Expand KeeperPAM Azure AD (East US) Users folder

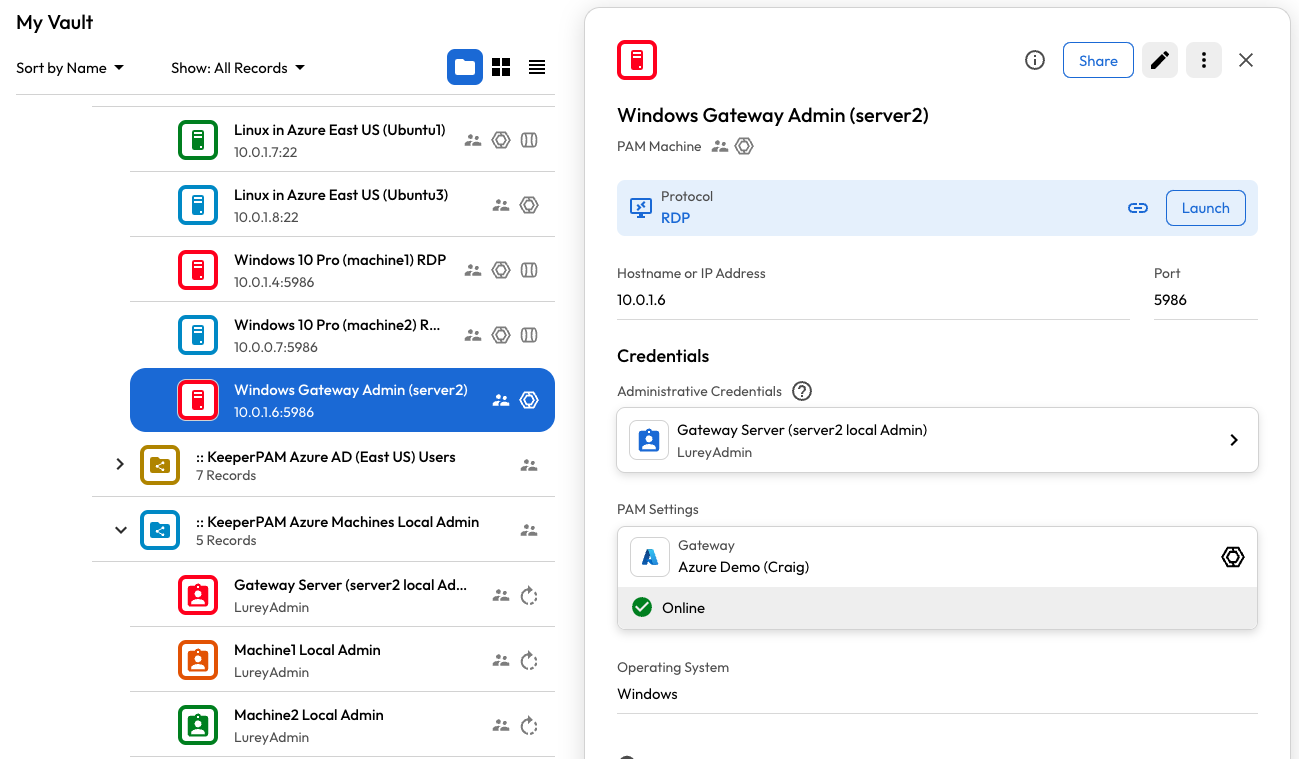tap(120, 464)
